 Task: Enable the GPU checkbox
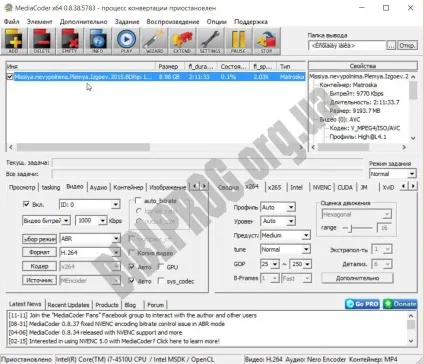(x=161, y=266)
